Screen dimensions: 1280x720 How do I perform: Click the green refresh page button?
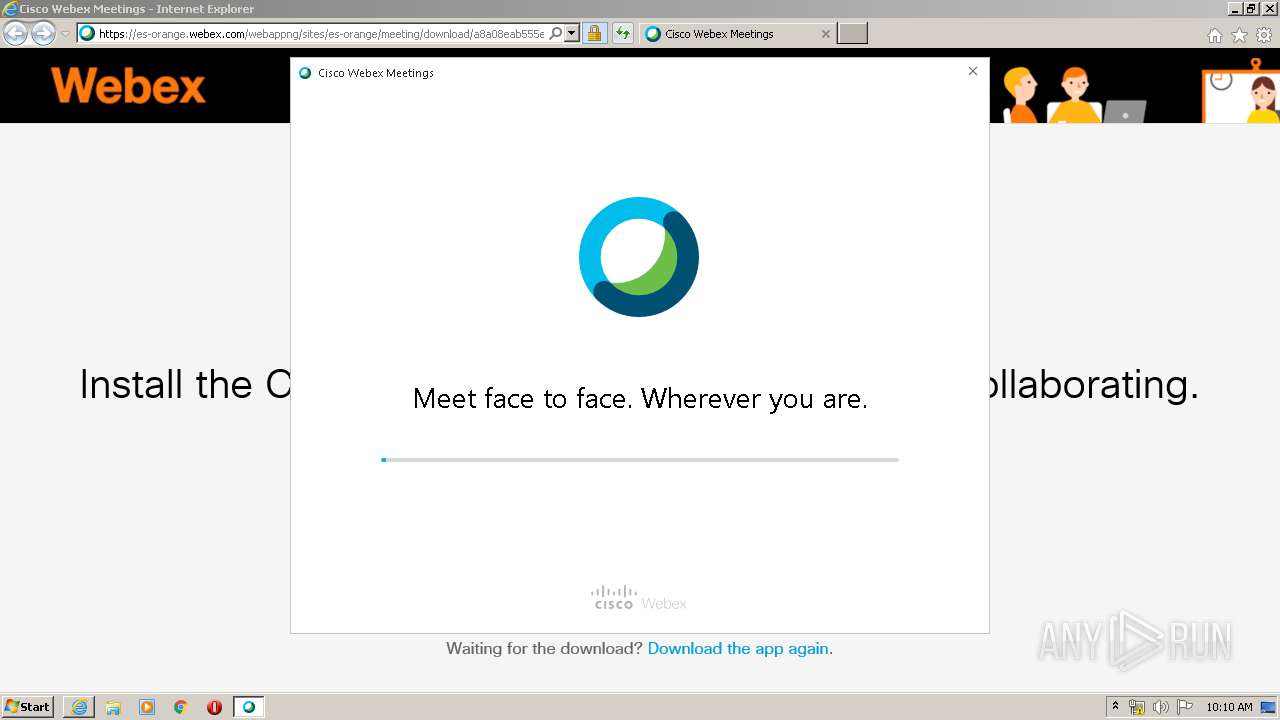pyautogui.click(x=623, y=34)
